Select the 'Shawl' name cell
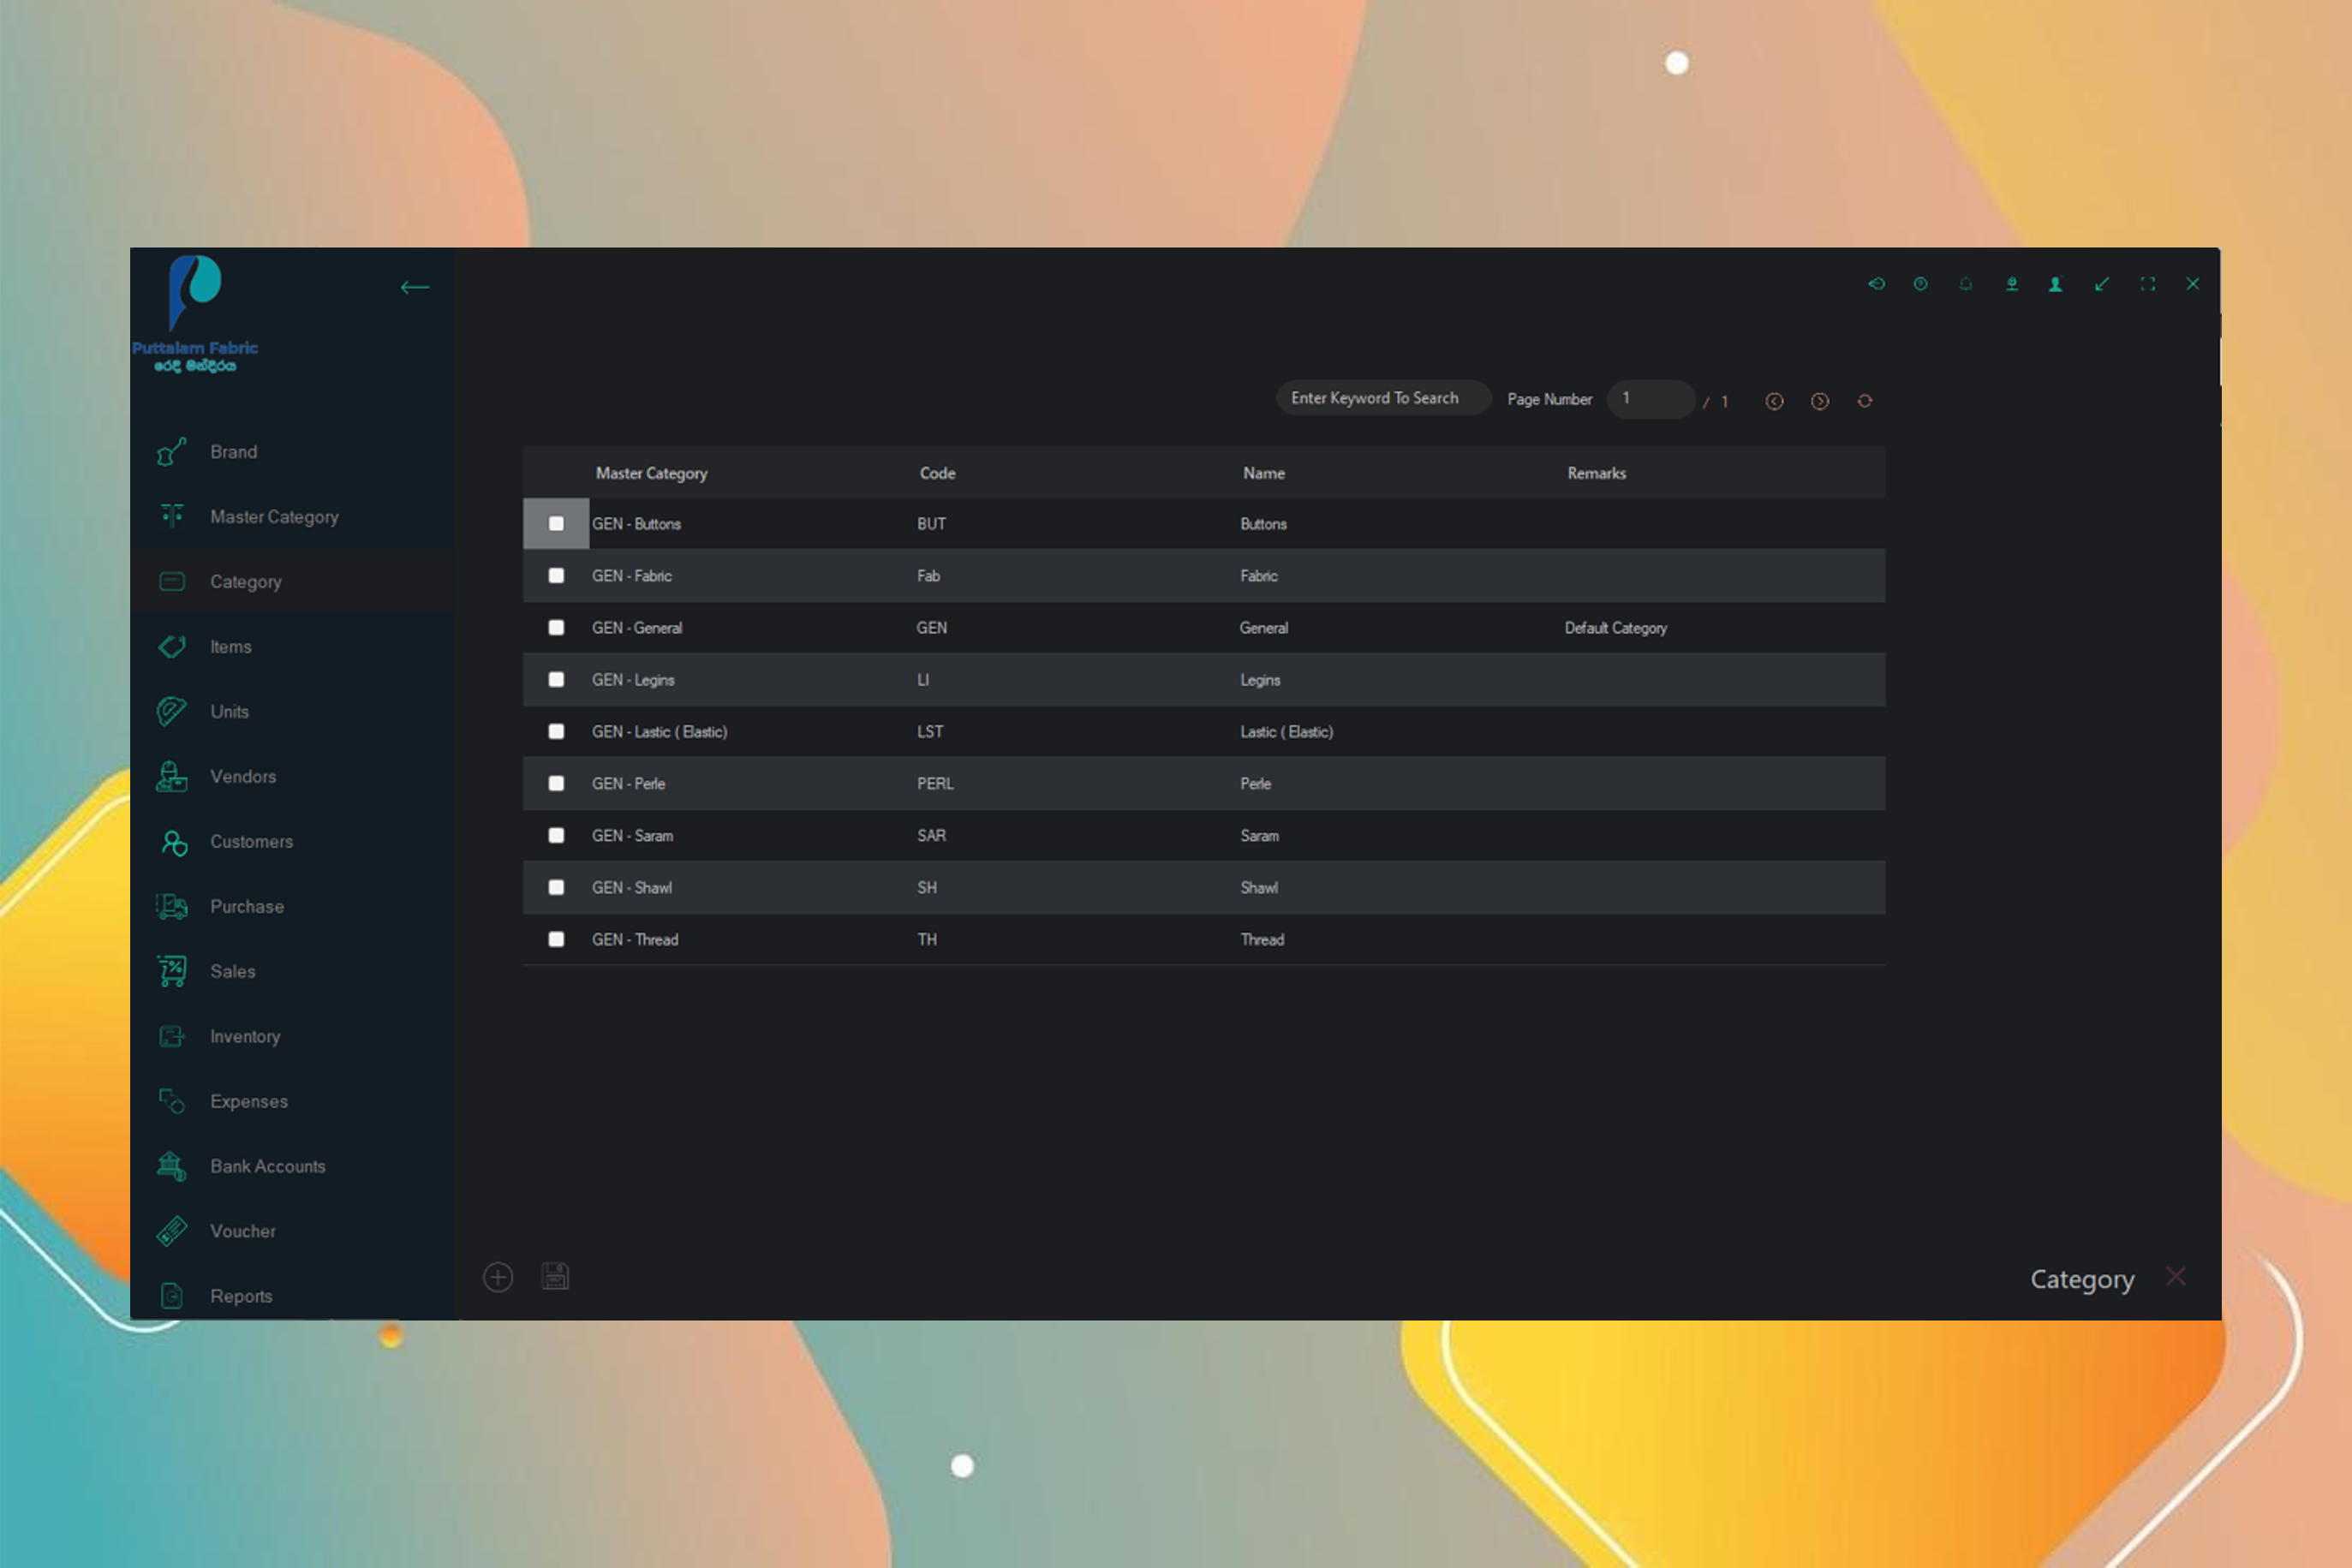The height and width of the screenshot is (1568, 2352). click(x=1259, y=888)
